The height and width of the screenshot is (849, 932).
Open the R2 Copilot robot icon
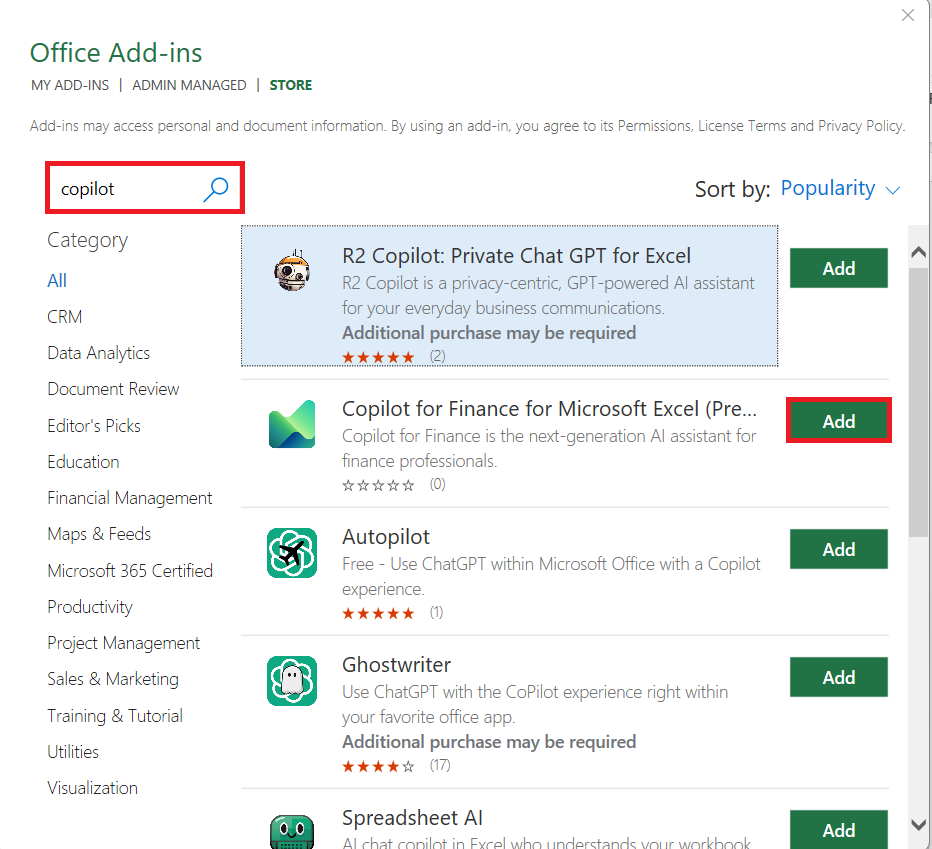(x=292, y=272)
